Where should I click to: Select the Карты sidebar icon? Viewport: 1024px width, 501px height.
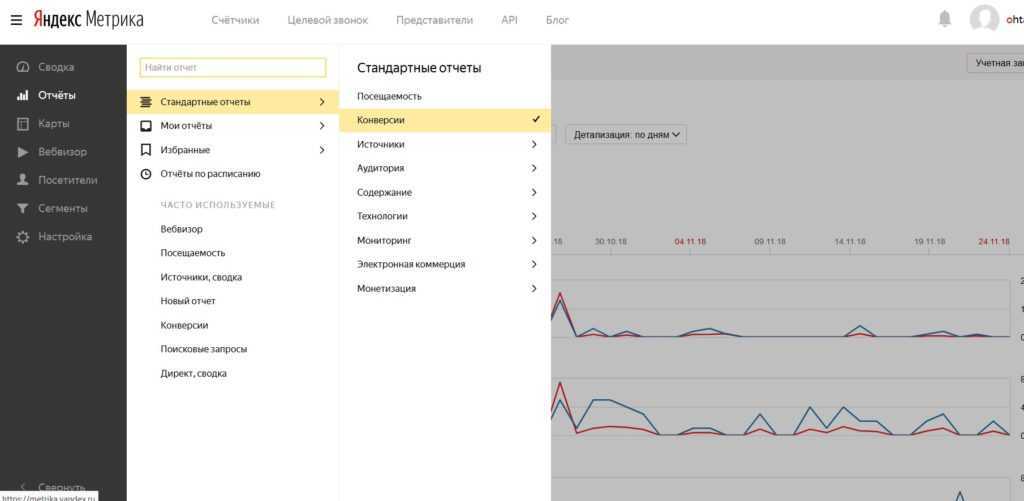(23, 124)
